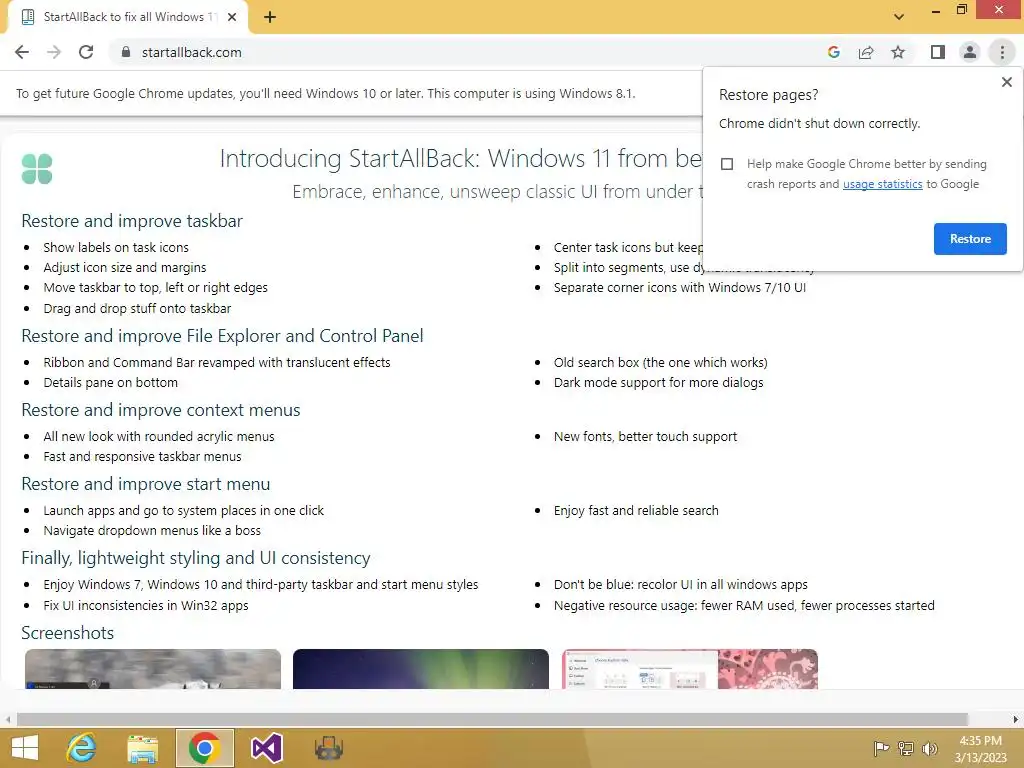Screen dimensions: 1024x768
Task: Expand the tab search dropdown
Action: [899, 17]
